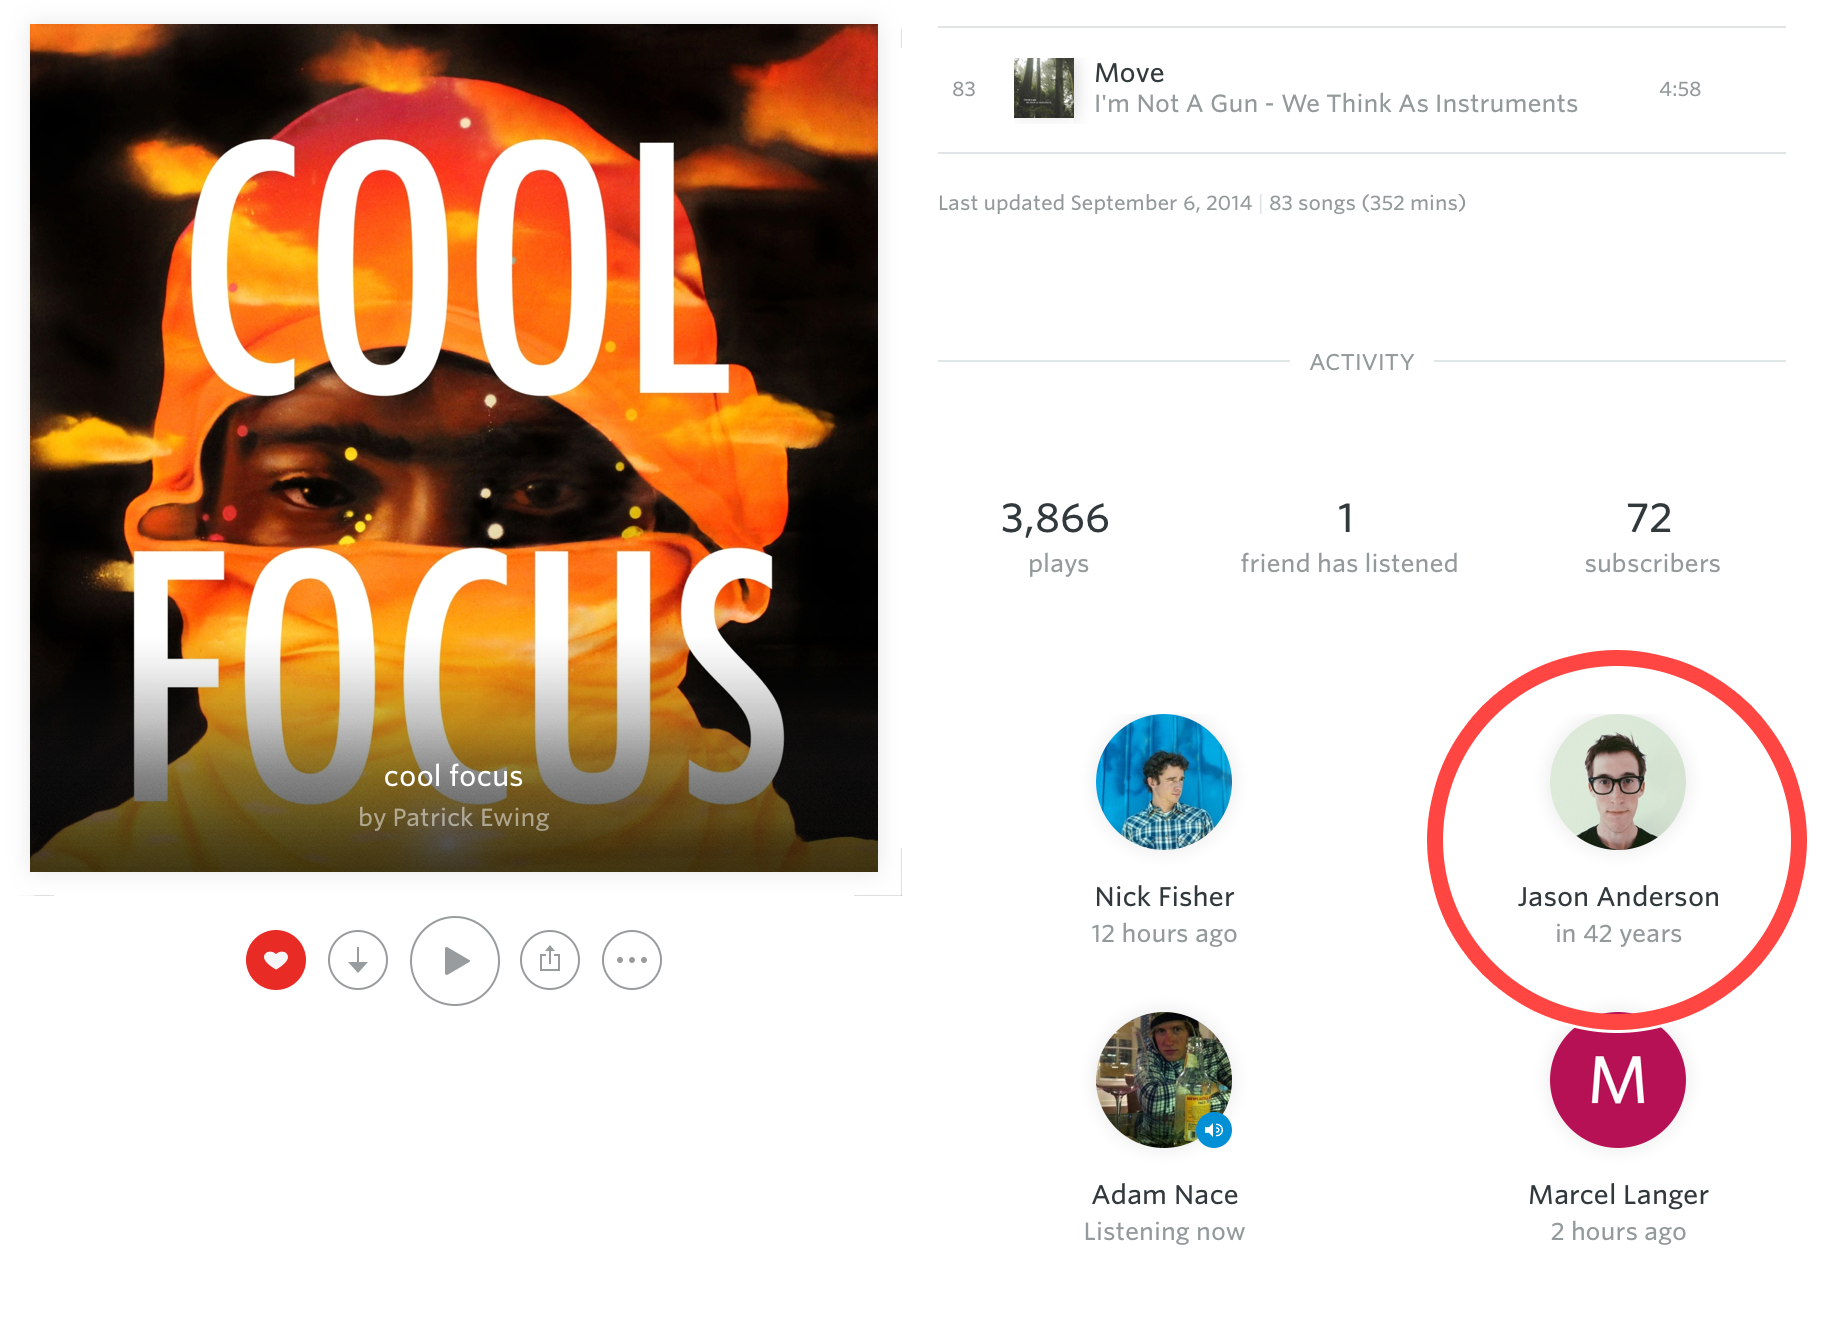The height and width of the screenshot is (1334, 1838).
Task: Click the ACTIVITY section heading
Action: 1362,362
